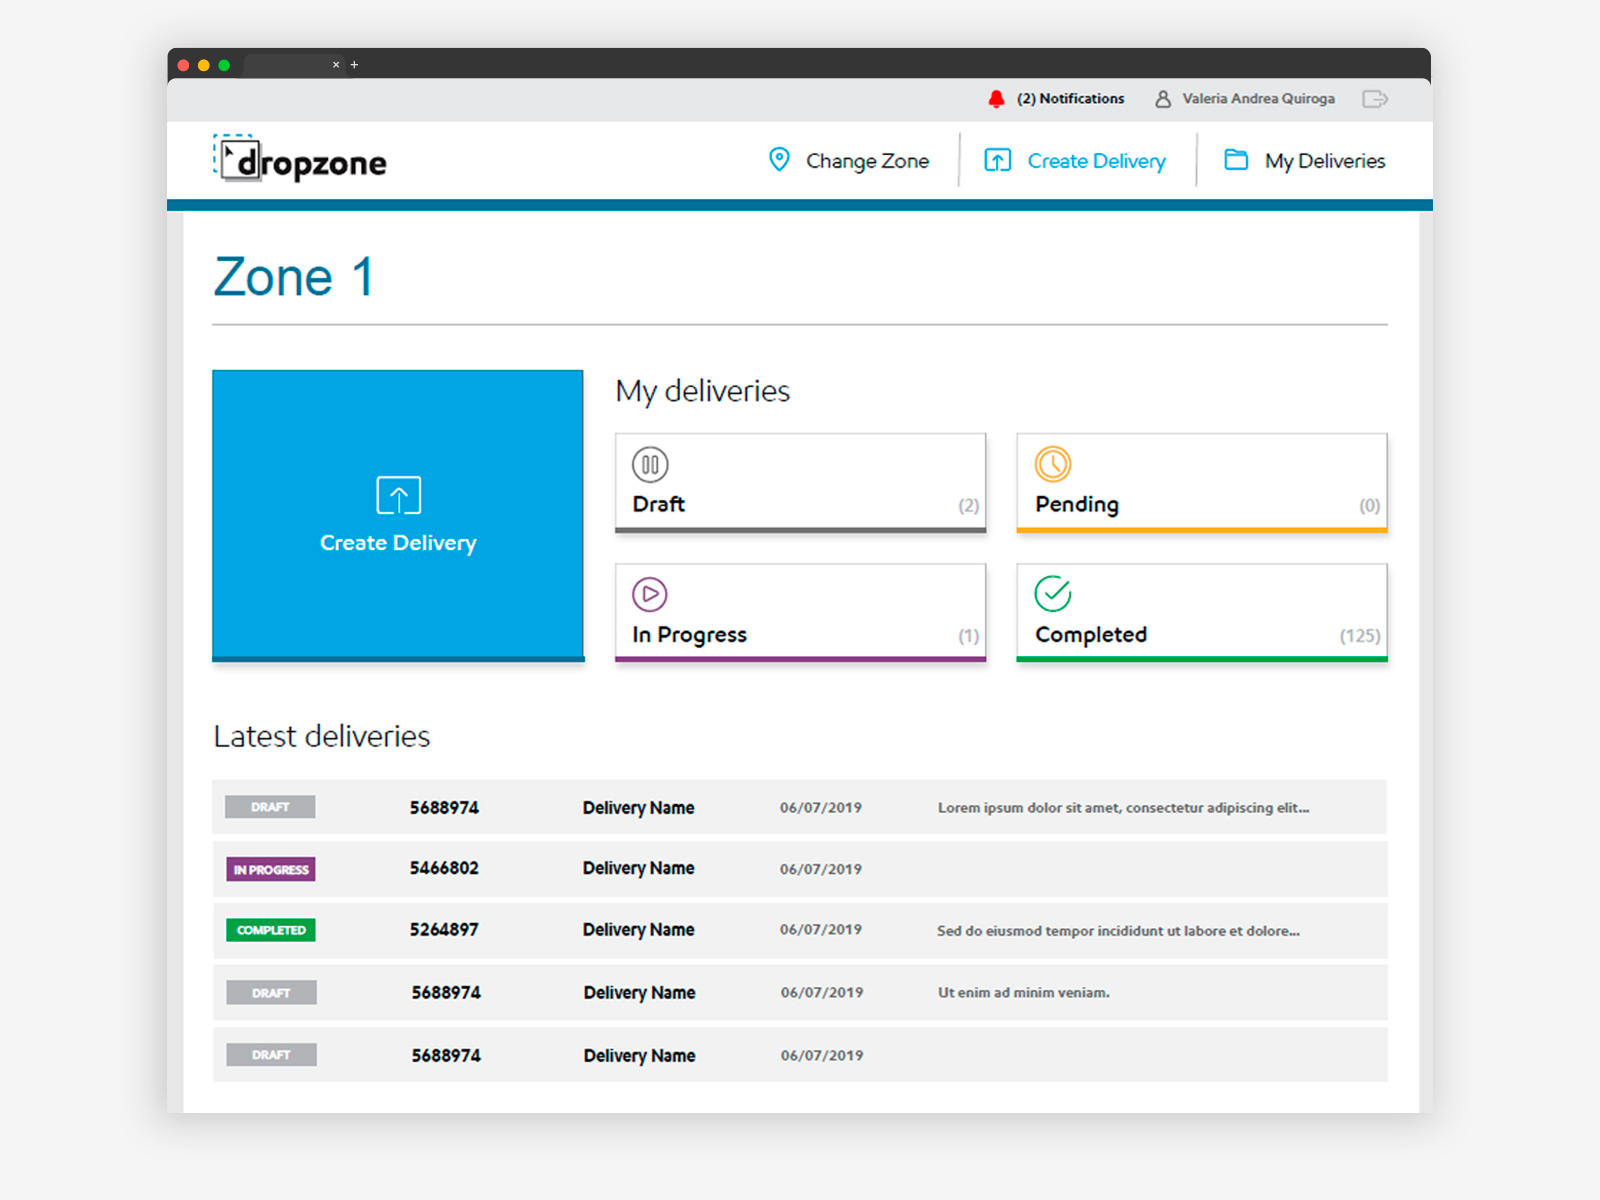Click the In Progress play icon
This screenshot has width=1600, height=1200.
tap(650, 594)
